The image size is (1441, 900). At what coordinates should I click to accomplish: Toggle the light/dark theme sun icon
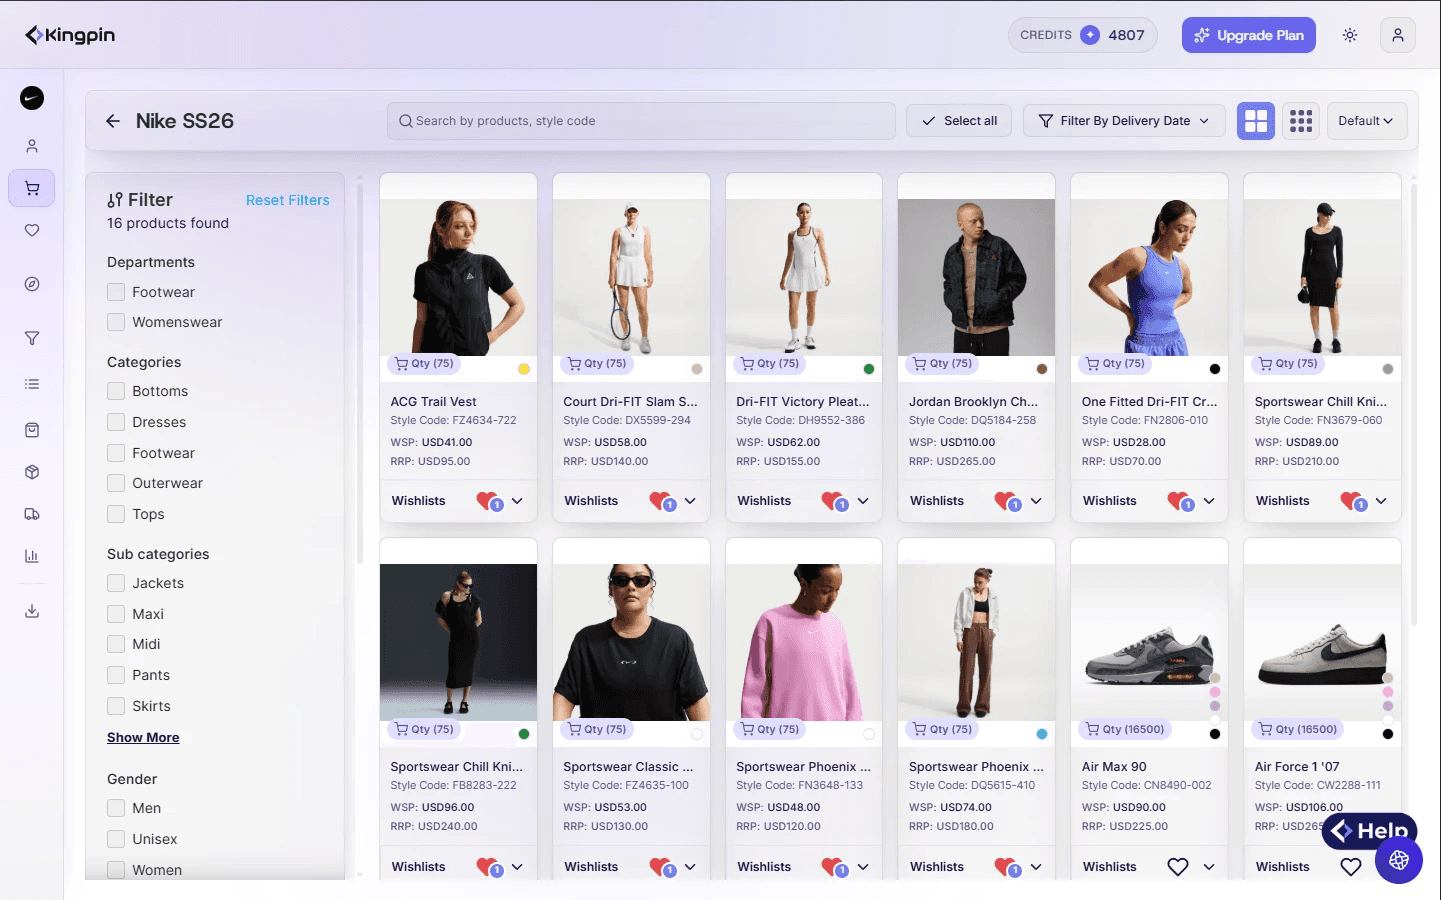tap(1350, 35)
